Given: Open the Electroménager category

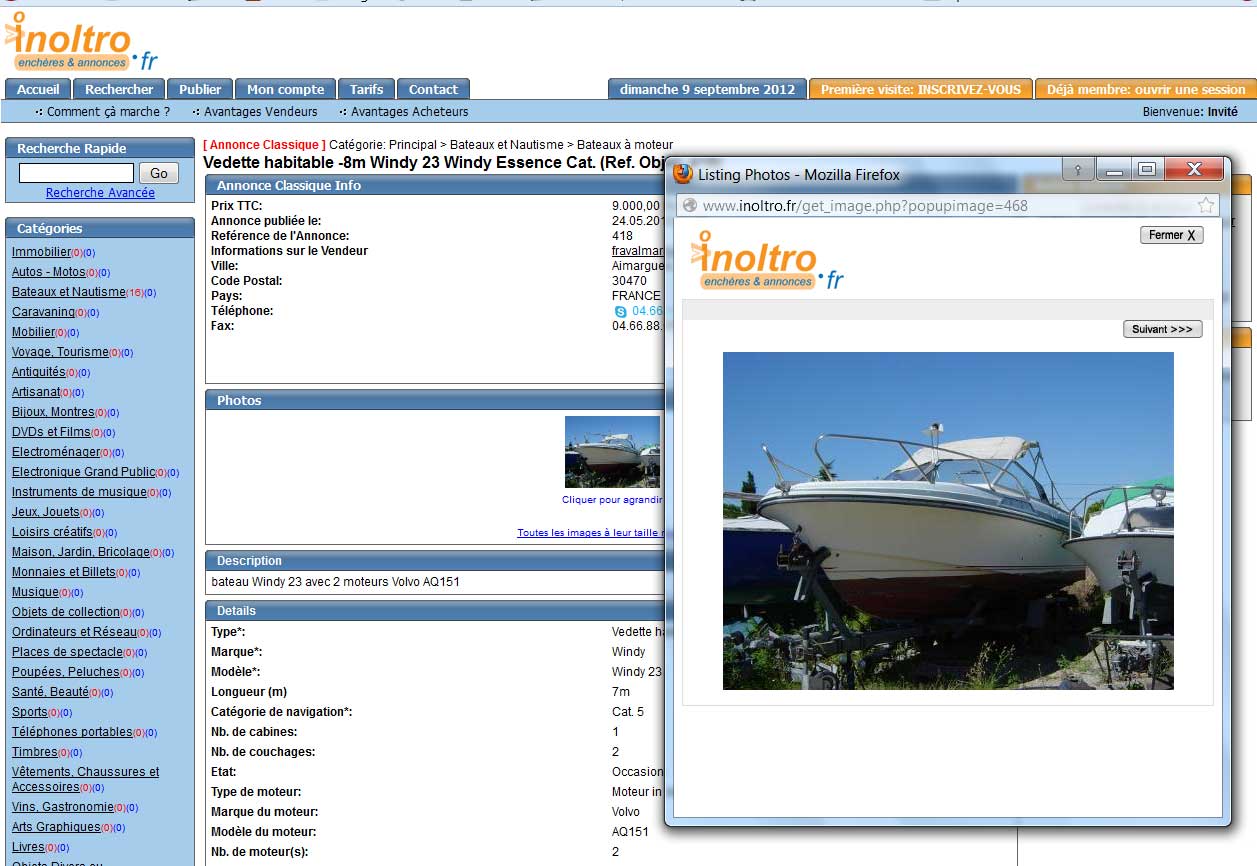Looking at the screenshot, I should click(55, 452).
